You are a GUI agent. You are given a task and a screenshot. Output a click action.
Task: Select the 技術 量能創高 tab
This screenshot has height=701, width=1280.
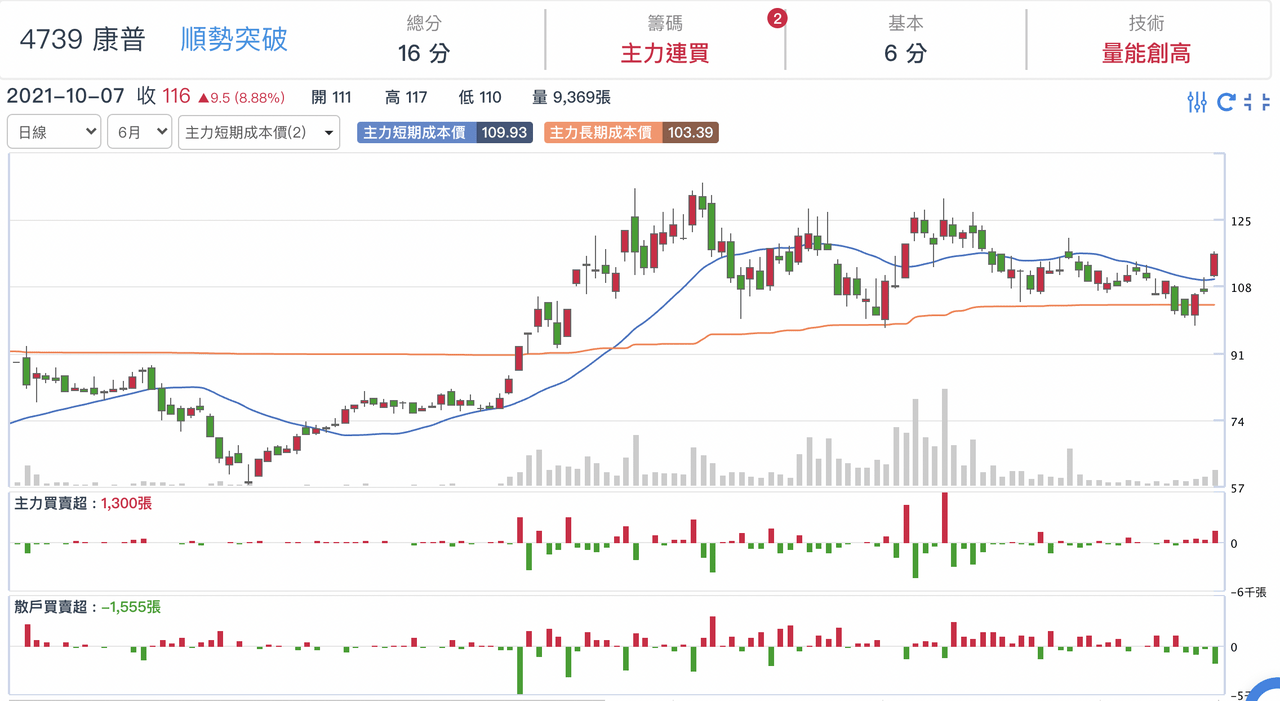coord(1146,40)
